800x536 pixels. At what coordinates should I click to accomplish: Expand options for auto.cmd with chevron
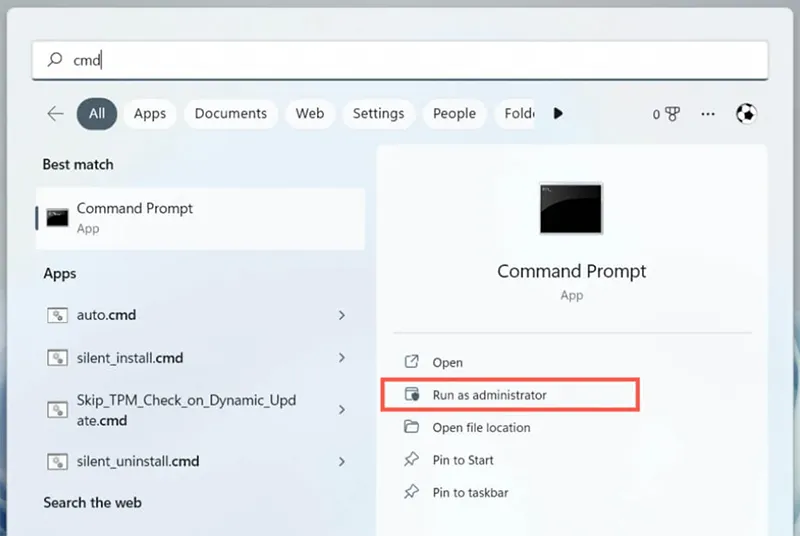342,315
